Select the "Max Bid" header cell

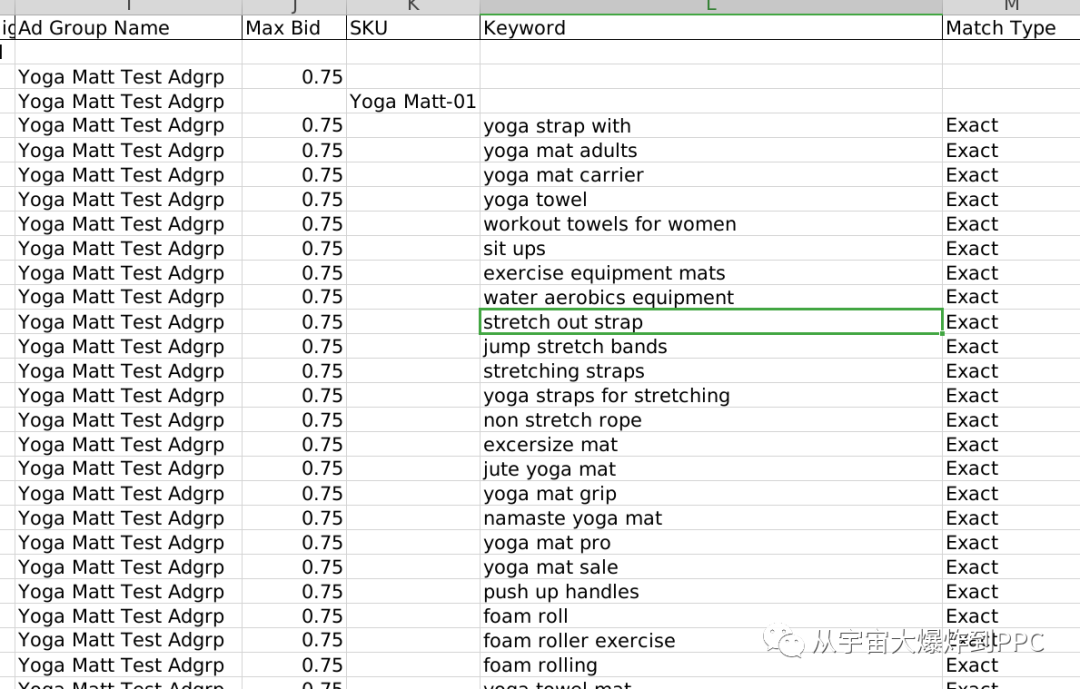coord(294,28)
